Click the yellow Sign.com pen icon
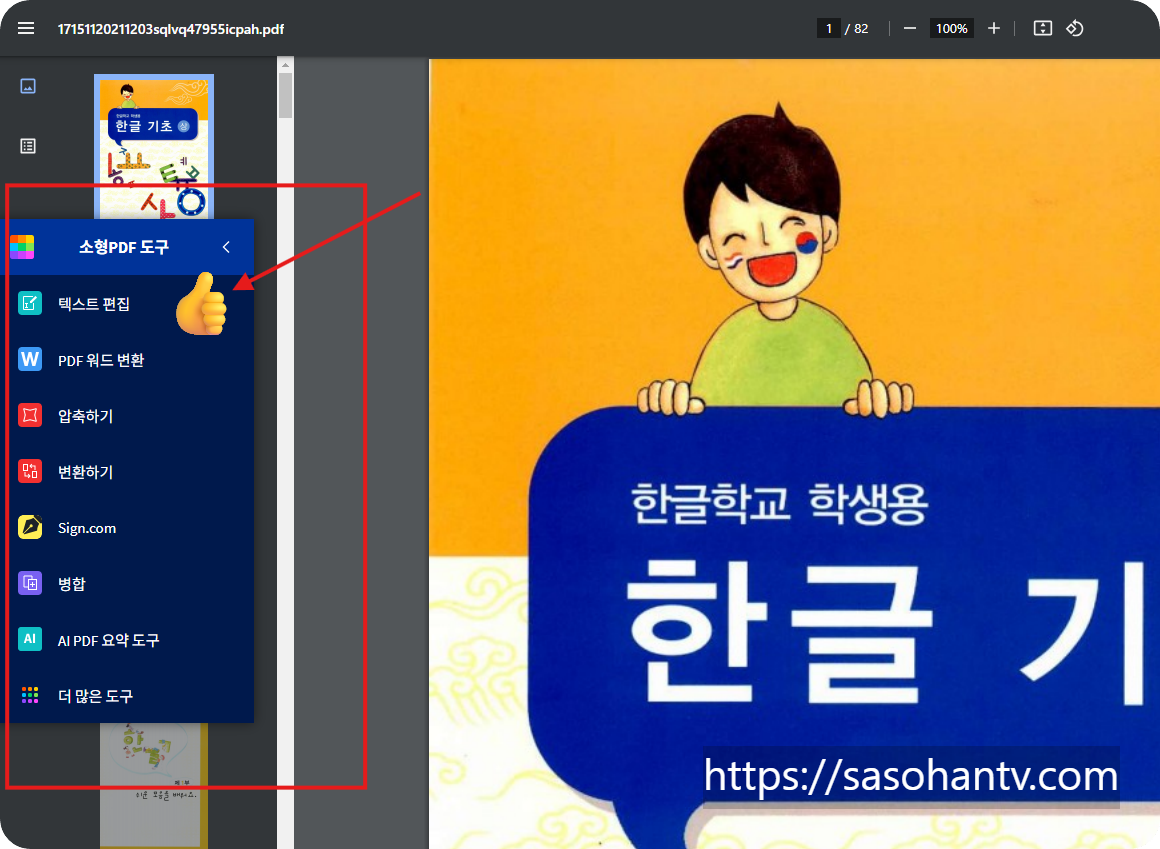1160x849 pixels. tap(30, 527)
